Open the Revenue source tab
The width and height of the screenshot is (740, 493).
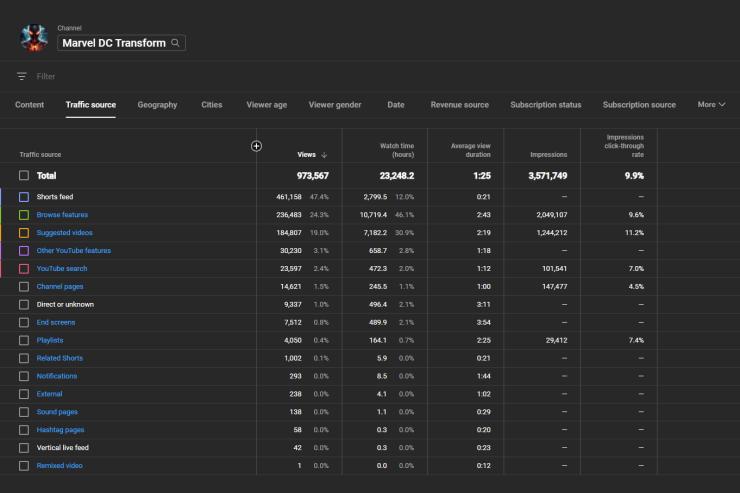(x=460, y=105)
